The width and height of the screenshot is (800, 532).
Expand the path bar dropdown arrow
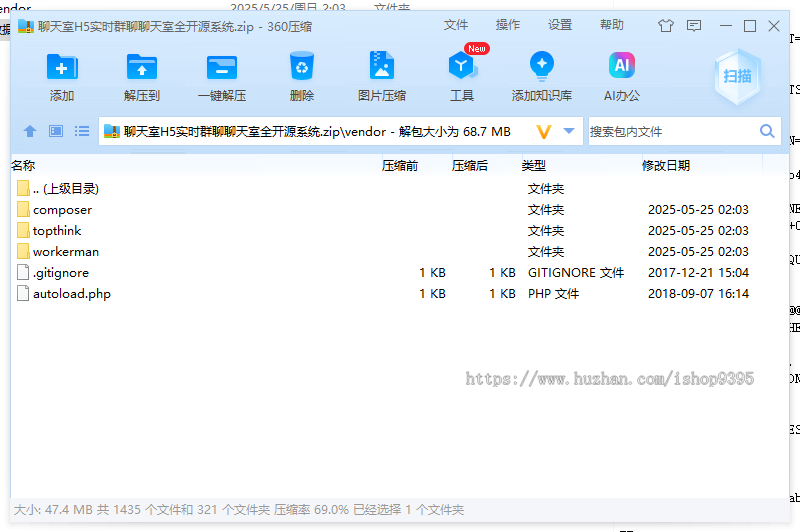click(x=569, y=131)
